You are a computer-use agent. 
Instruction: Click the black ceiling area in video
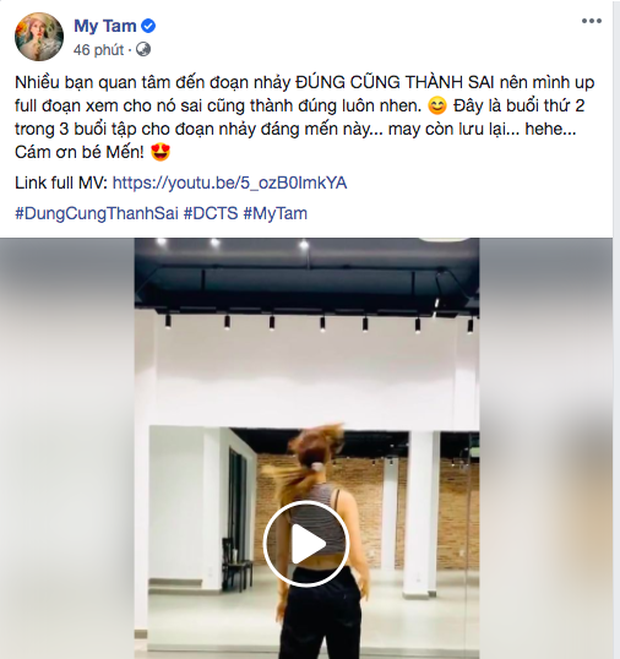307,273
